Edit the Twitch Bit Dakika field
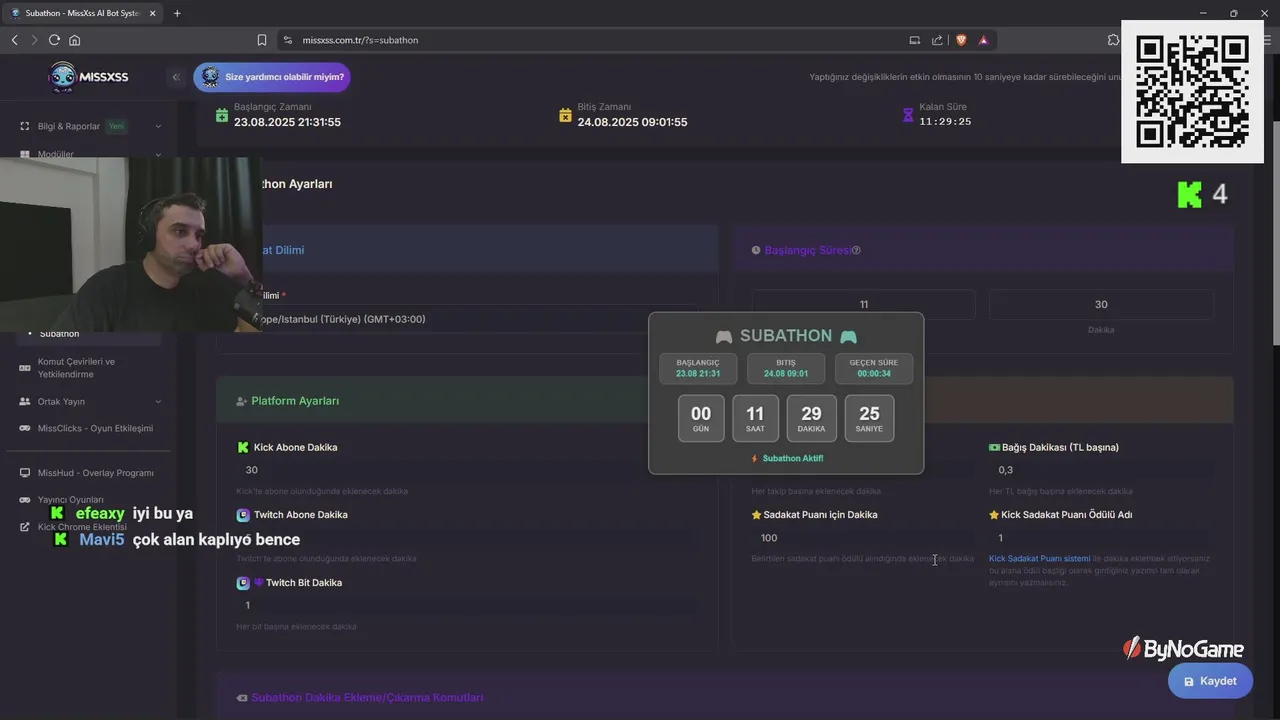This screenshot has width=1280, height=720. (466, 605)
